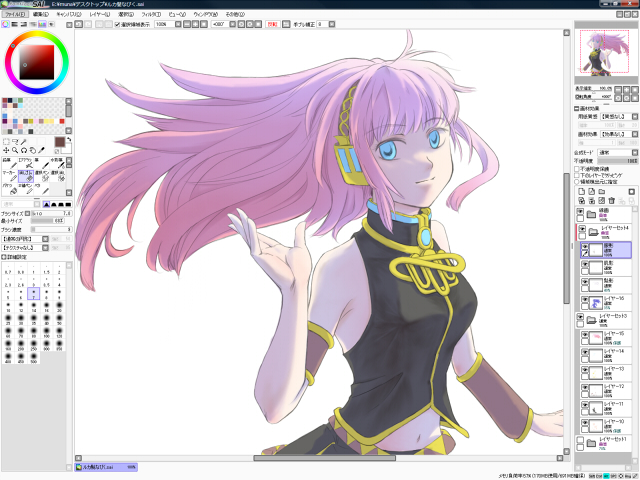The height and width of the screenshot is (480, 640).
Task: Toggle visibility of the top folder layer
Action: (x=580, y=211)
